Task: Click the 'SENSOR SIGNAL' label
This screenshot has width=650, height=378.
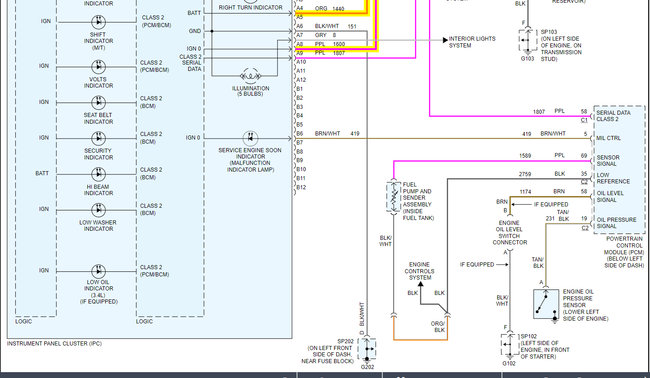Action: coord(608,160)
